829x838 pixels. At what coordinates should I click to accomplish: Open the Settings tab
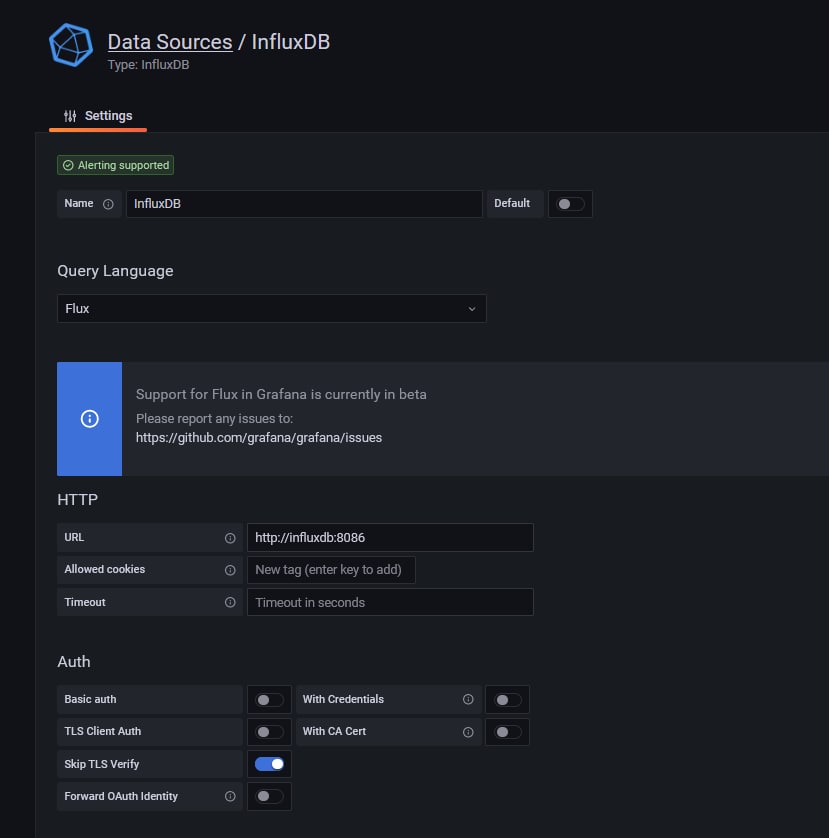98,116
